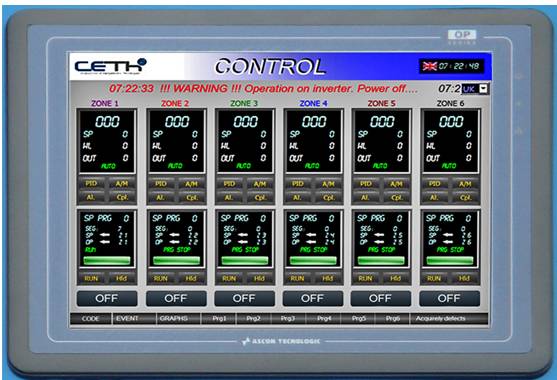Switch Zone 2 A/M auto-manual mode

pos(191,184)
